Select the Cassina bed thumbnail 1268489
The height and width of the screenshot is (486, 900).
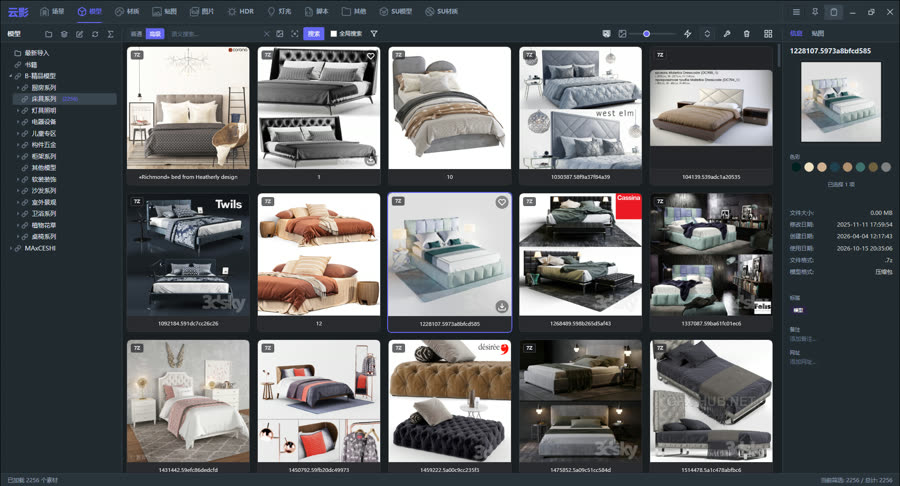580,254
